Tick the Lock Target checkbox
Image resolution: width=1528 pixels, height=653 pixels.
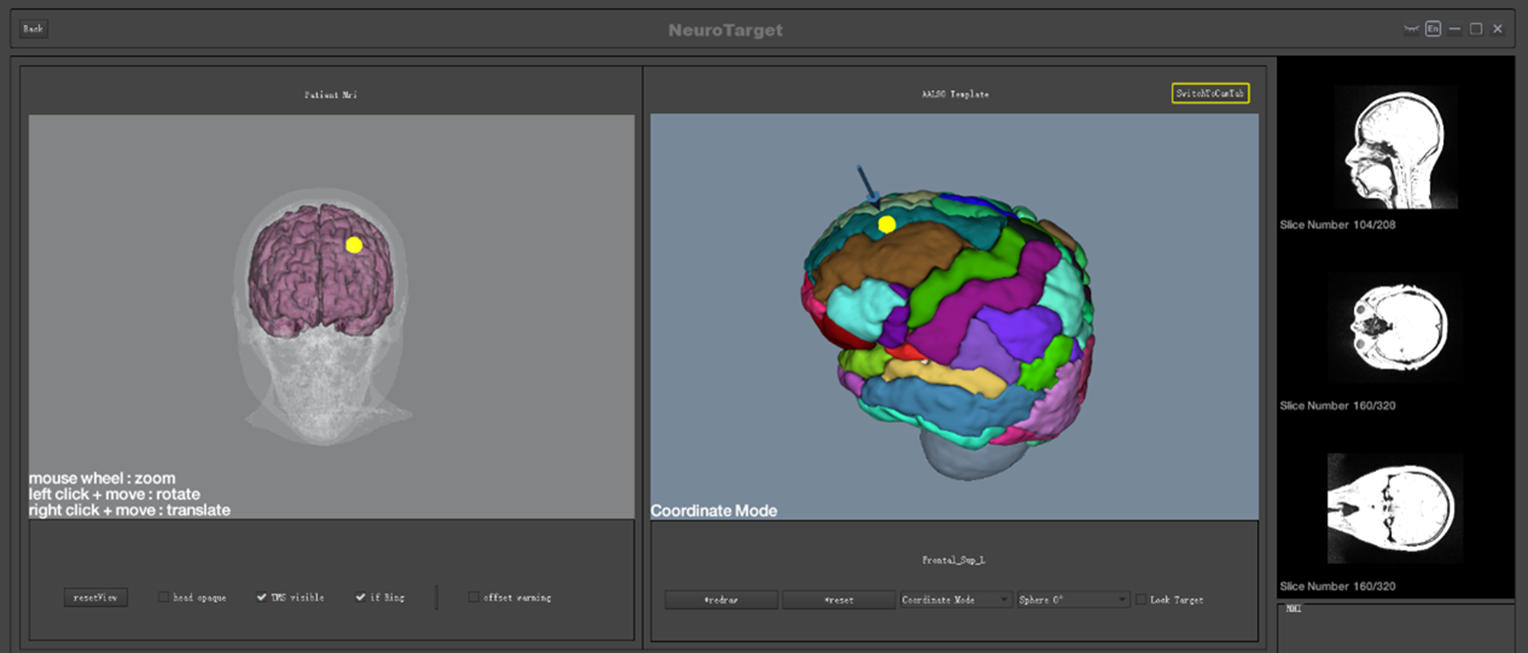pos(1141,600)
